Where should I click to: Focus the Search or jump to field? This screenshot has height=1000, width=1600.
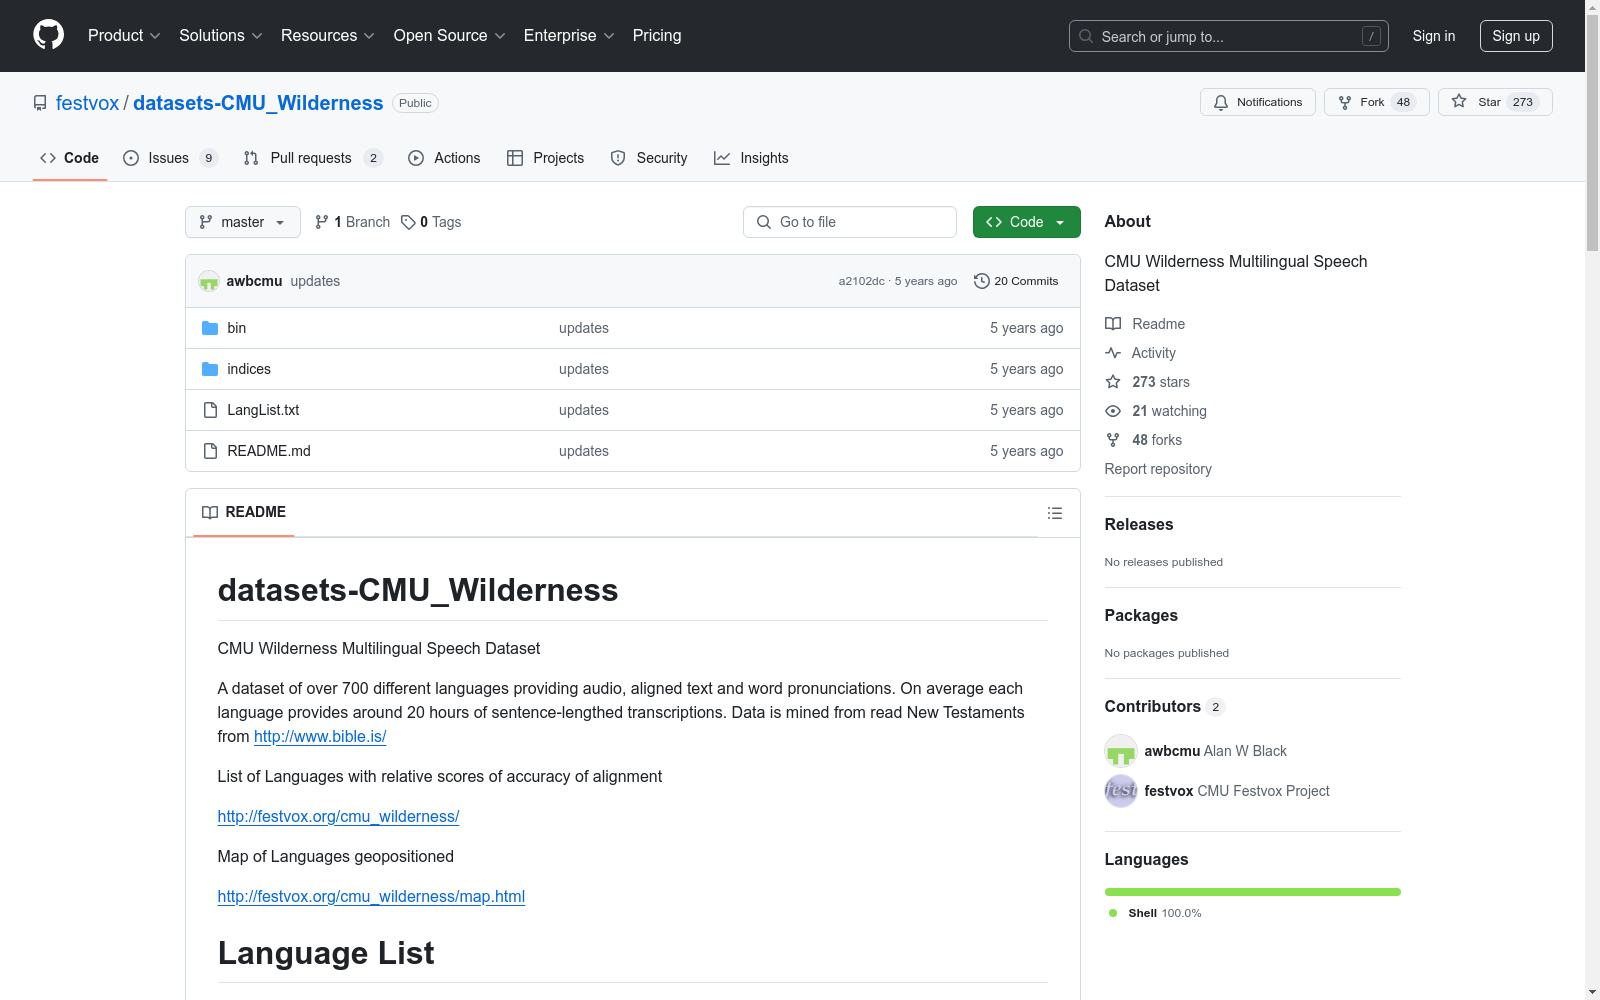[x=1228, y=36]
